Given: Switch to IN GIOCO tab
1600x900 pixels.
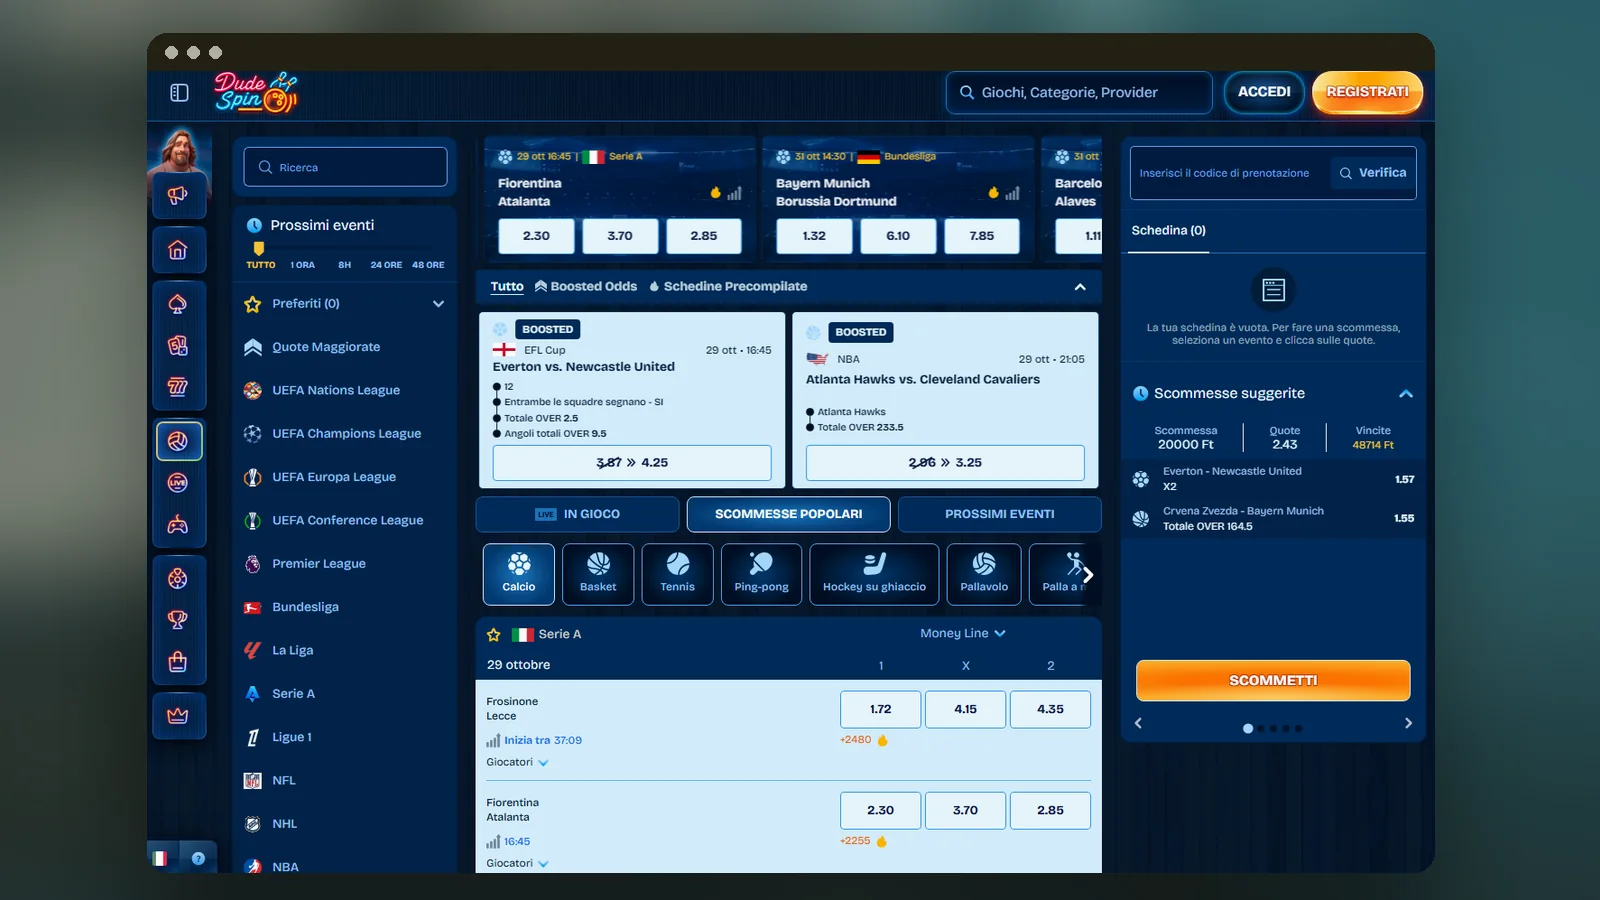Looking at the screenshot, I should [x=577, y=514].
